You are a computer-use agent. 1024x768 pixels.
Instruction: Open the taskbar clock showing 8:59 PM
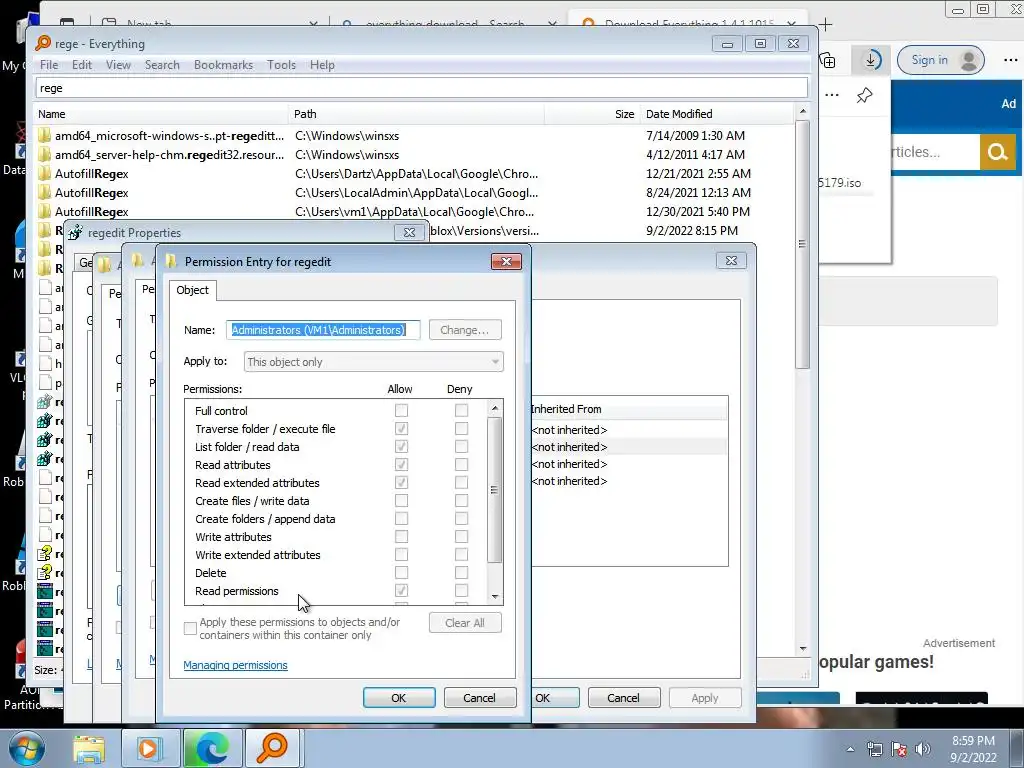coord(973,749)
